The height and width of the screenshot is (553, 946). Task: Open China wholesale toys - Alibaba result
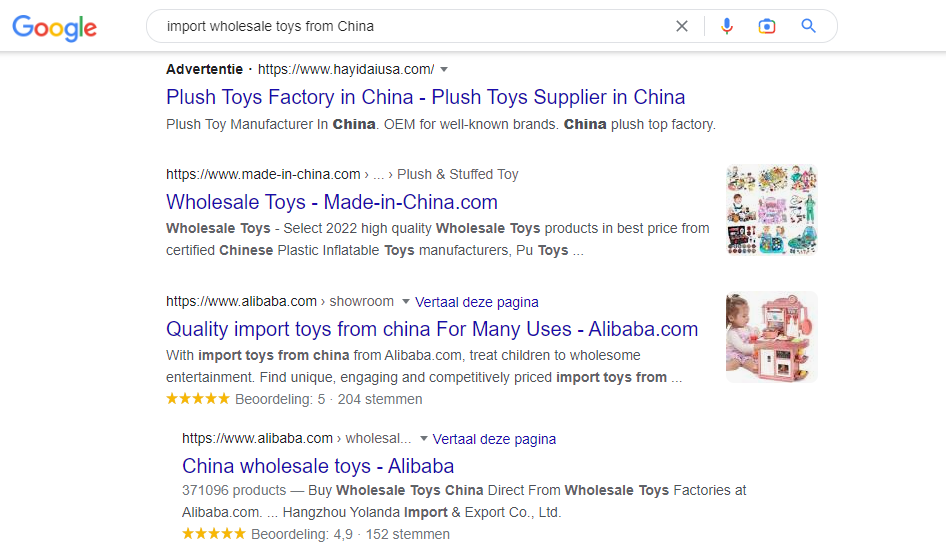click(x=318, y=466)
